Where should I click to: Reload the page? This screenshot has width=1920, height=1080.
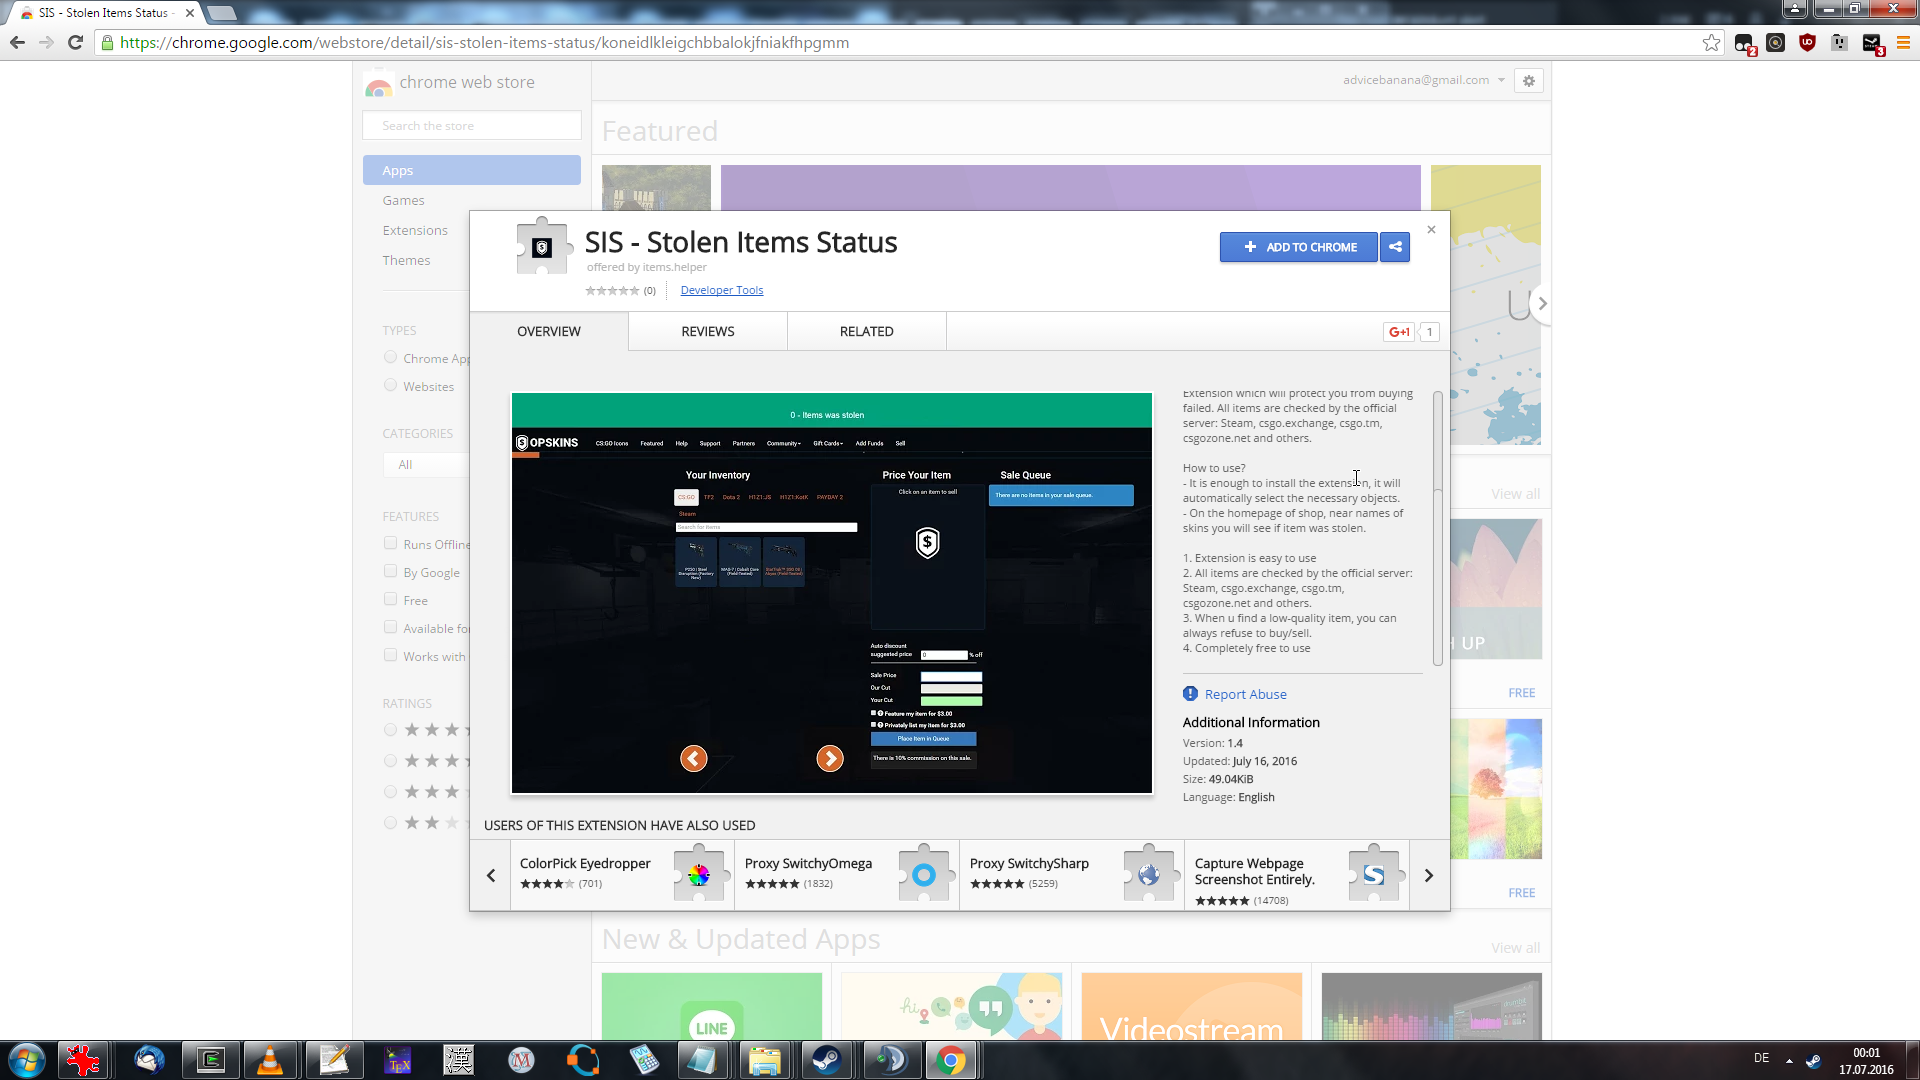click(x=75, y=43)
